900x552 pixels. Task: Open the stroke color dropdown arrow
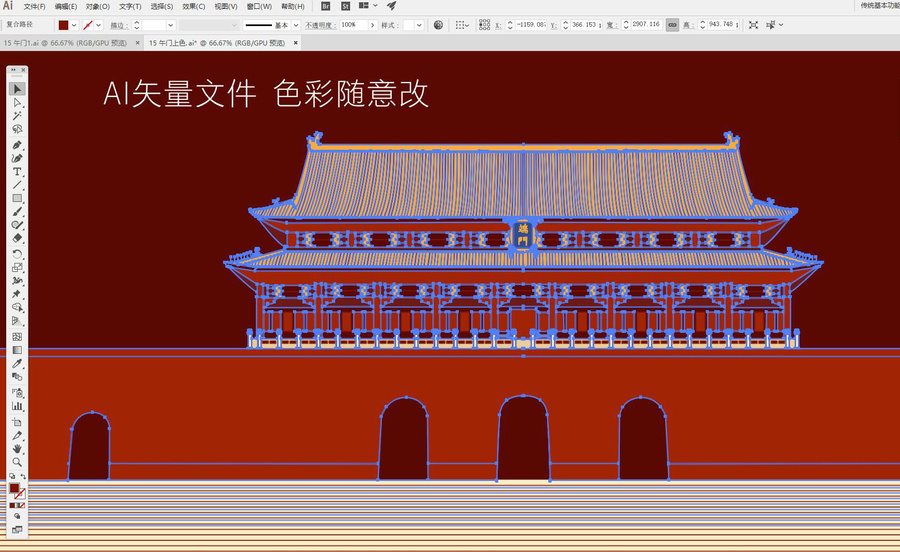point(99,25)
